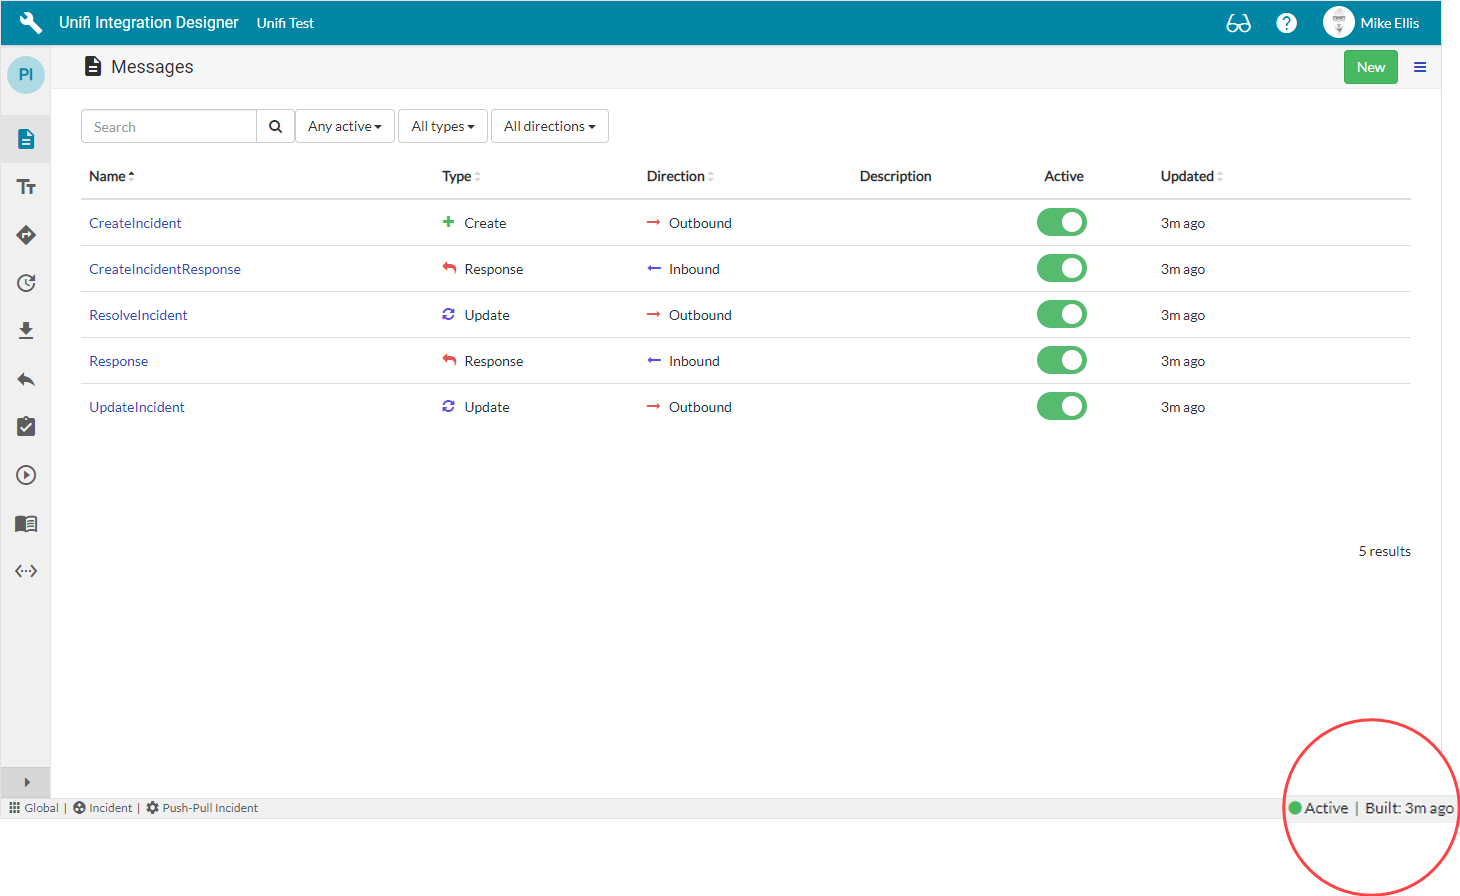This screenshot has width=1460, height=896.
Task: Click the clipboard checkmark icon in sidebar
Action: click(26, 427)
